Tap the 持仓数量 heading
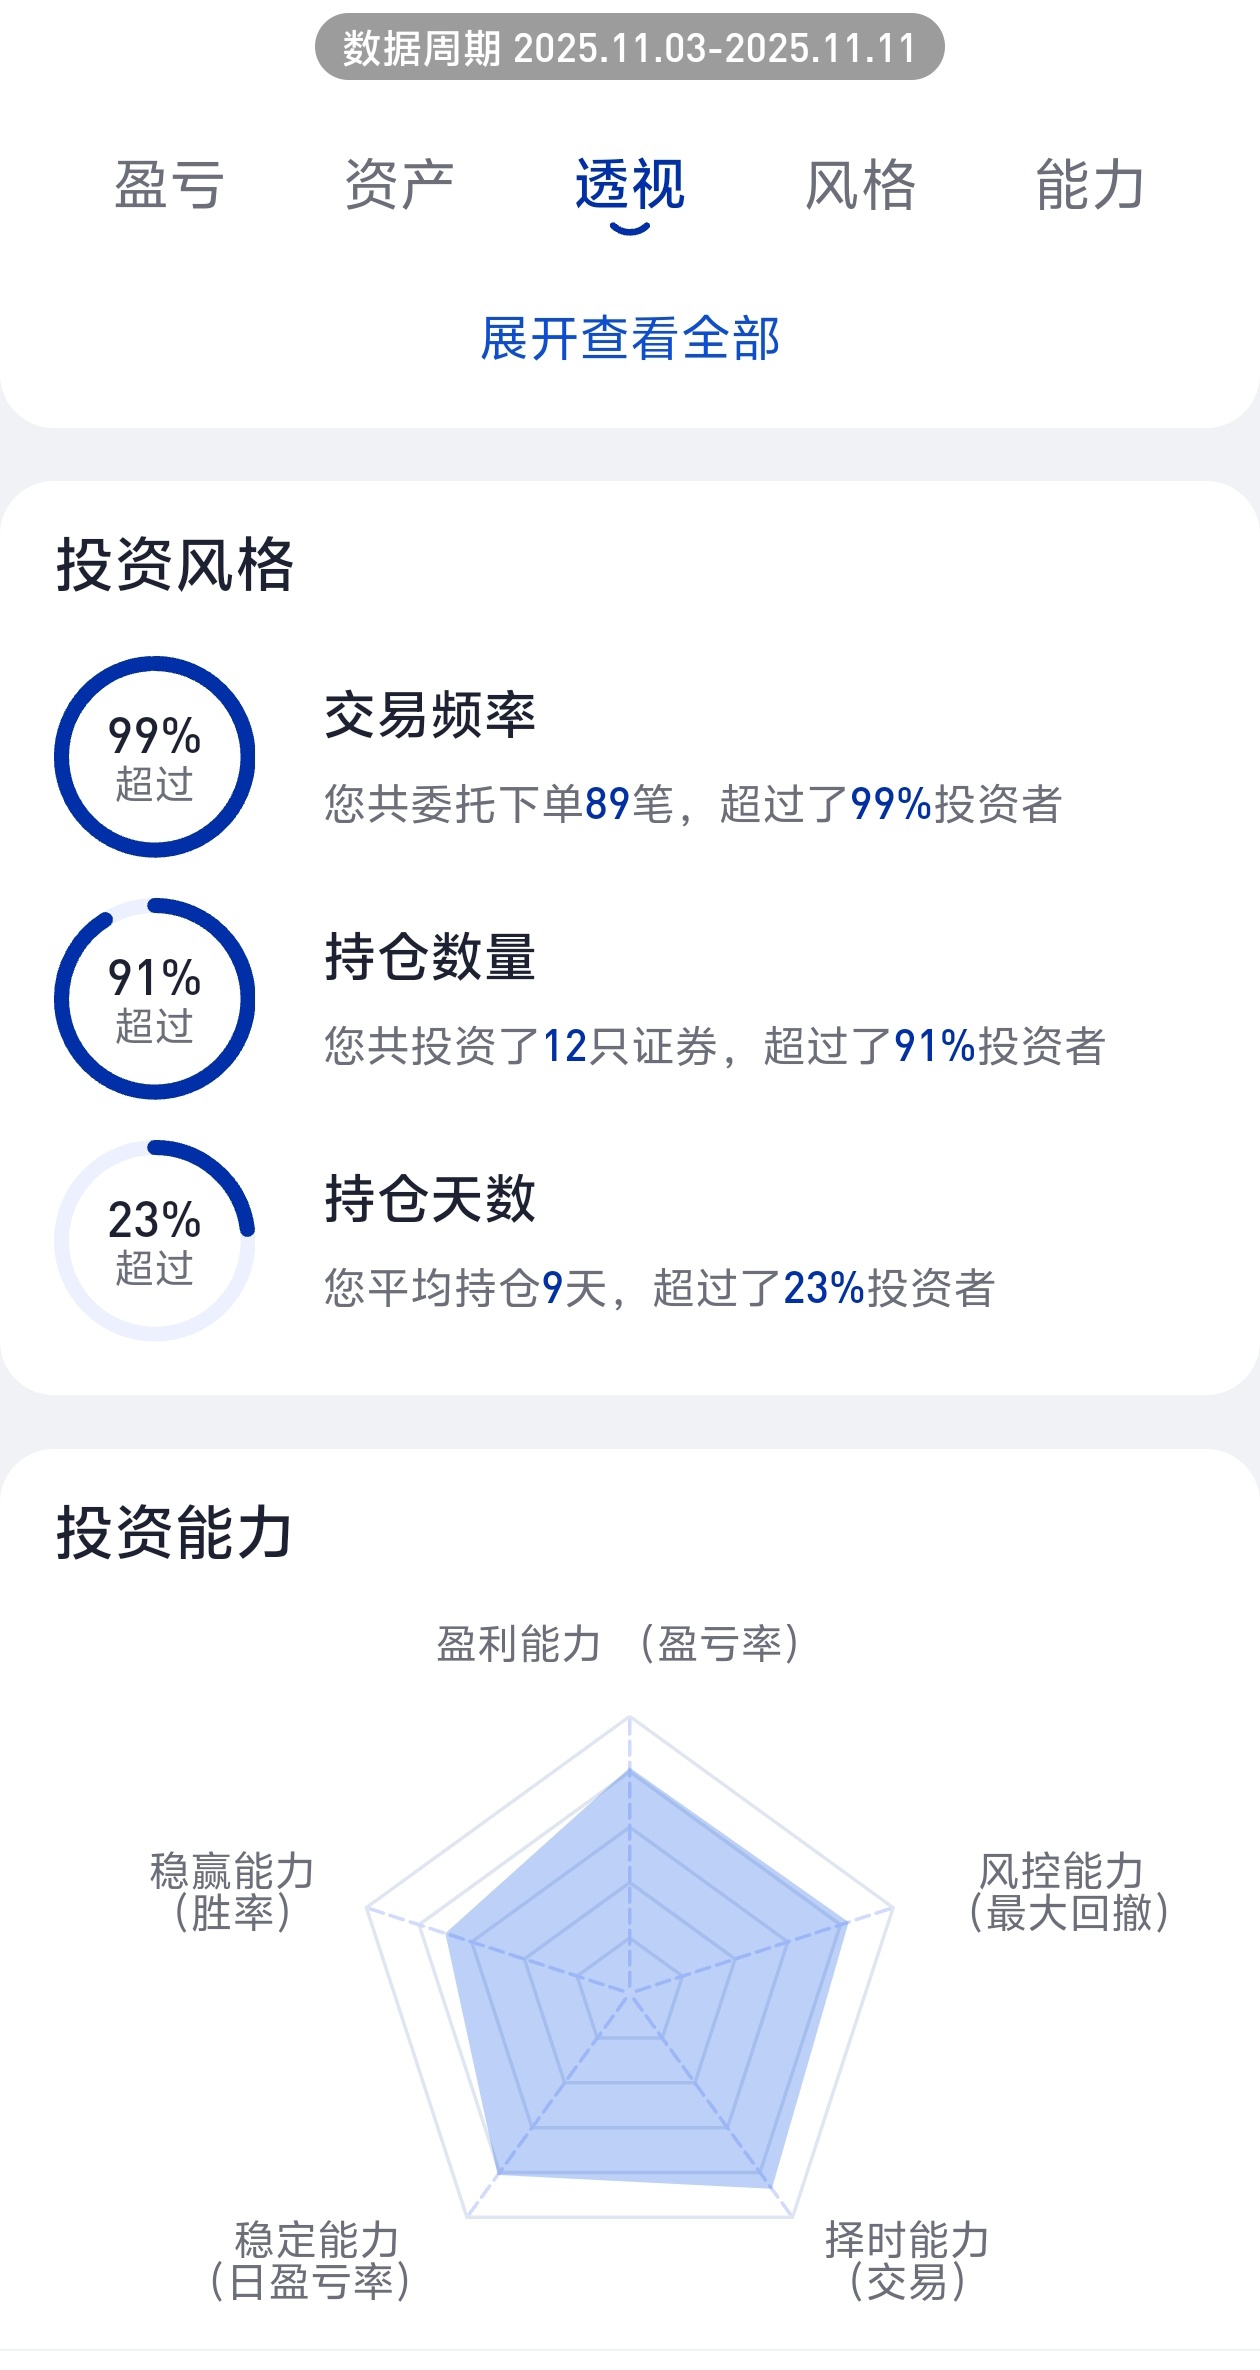 [x=430, y=958]
